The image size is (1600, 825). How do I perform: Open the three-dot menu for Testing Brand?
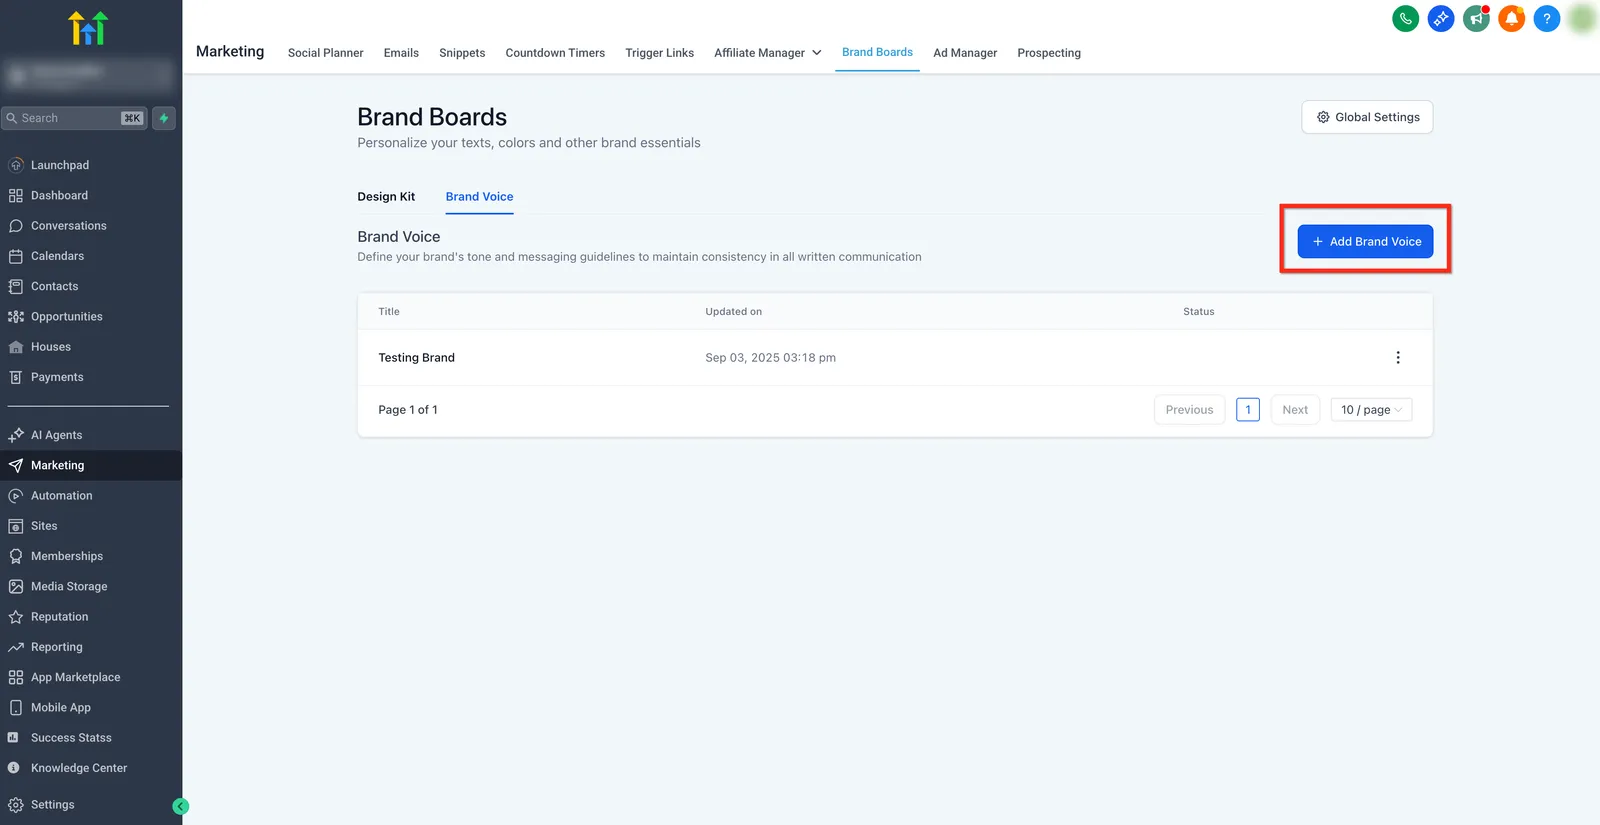[x=1398, y=358]
